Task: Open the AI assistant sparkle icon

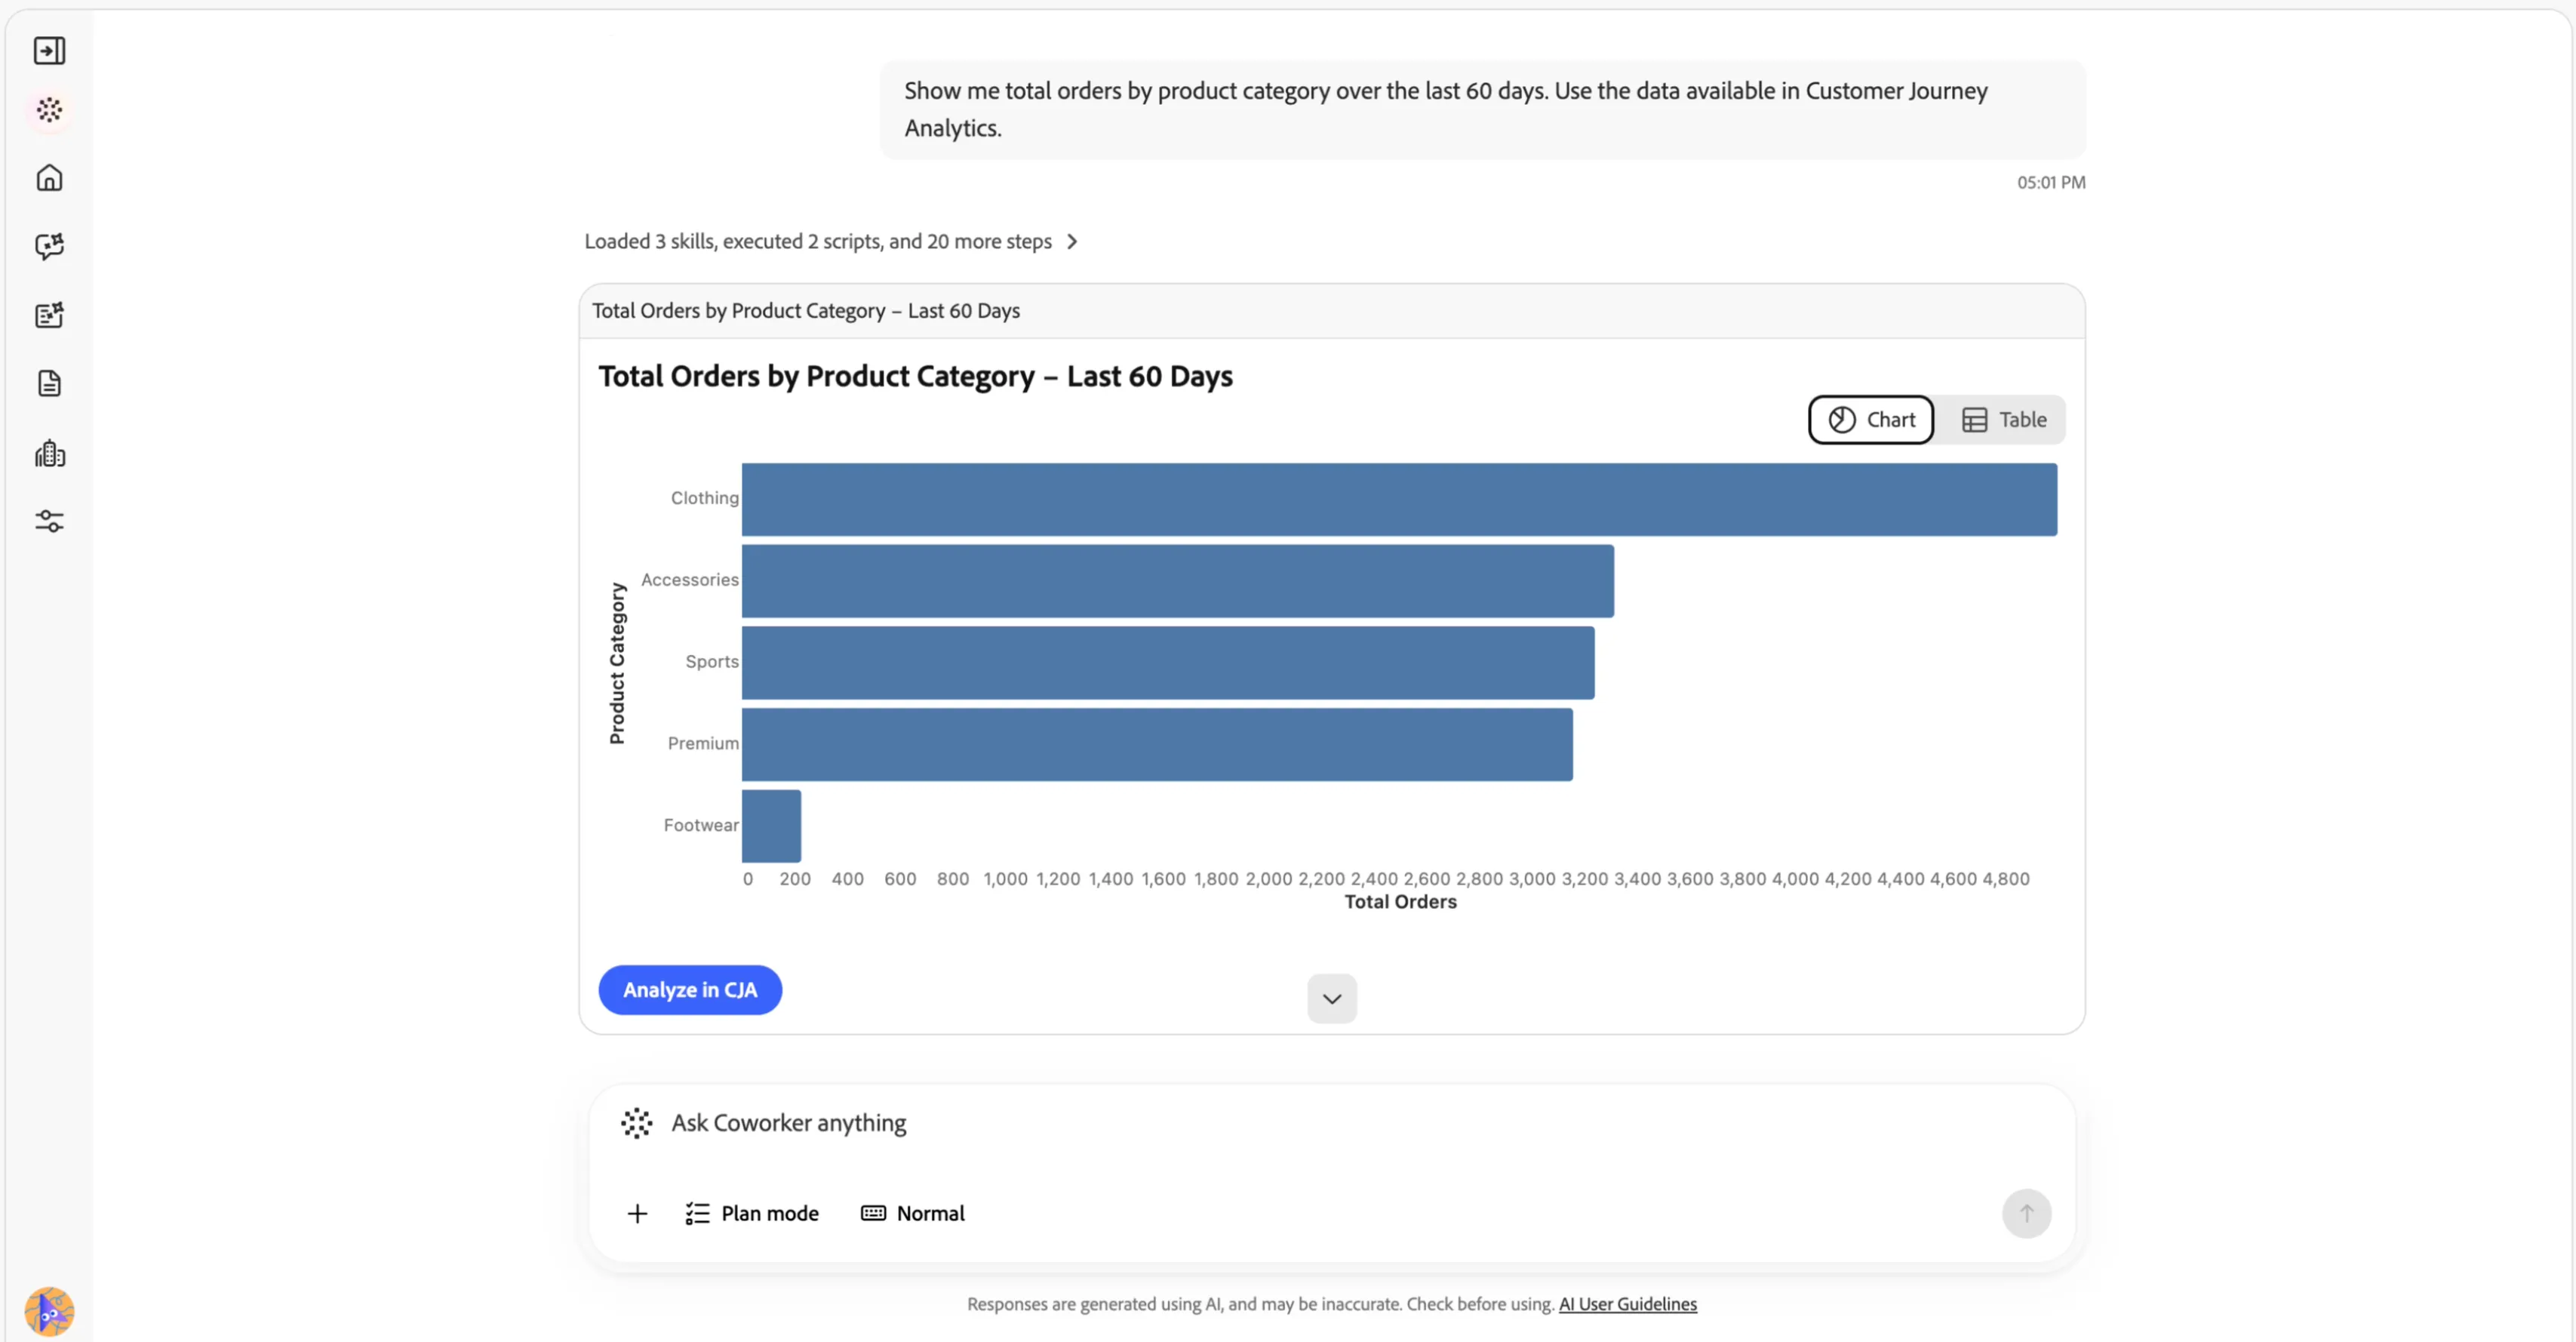Action: click(x=49, y=109)
